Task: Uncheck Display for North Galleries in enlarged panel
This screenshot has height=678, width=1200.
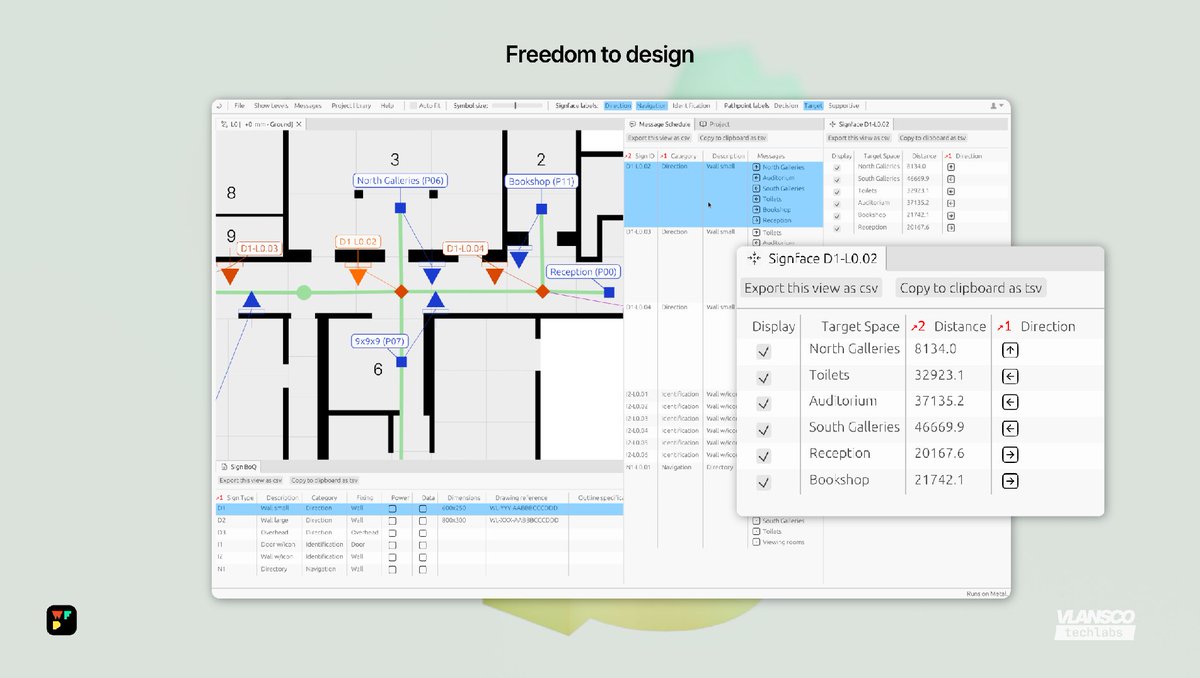Action: click(764, 352)
